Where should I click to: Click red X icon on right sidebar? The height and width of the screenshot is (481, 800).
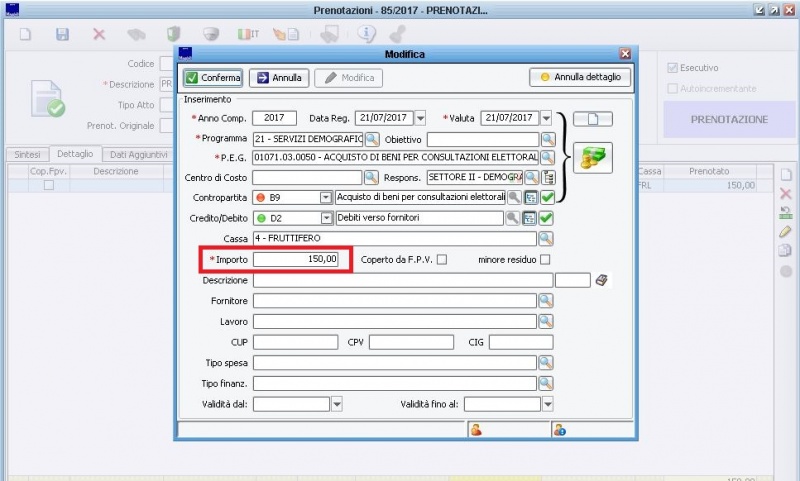(785, 193)
